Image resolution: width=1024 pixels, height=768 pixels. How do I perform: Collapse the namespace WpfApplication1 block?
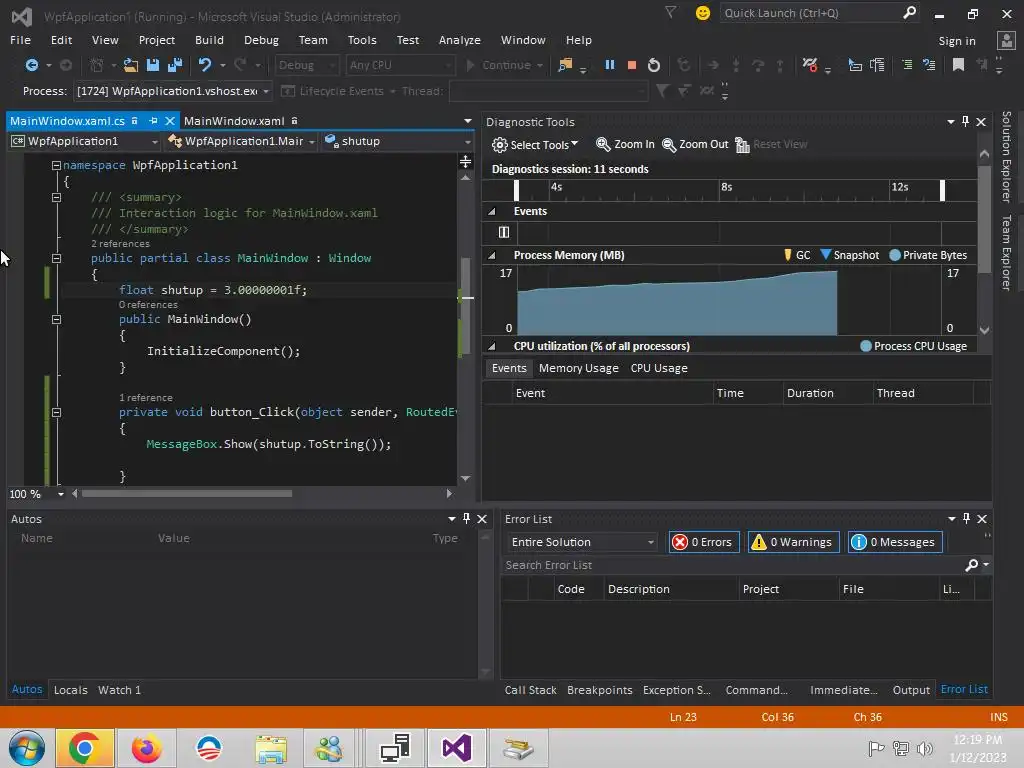[x=56, y=165]
